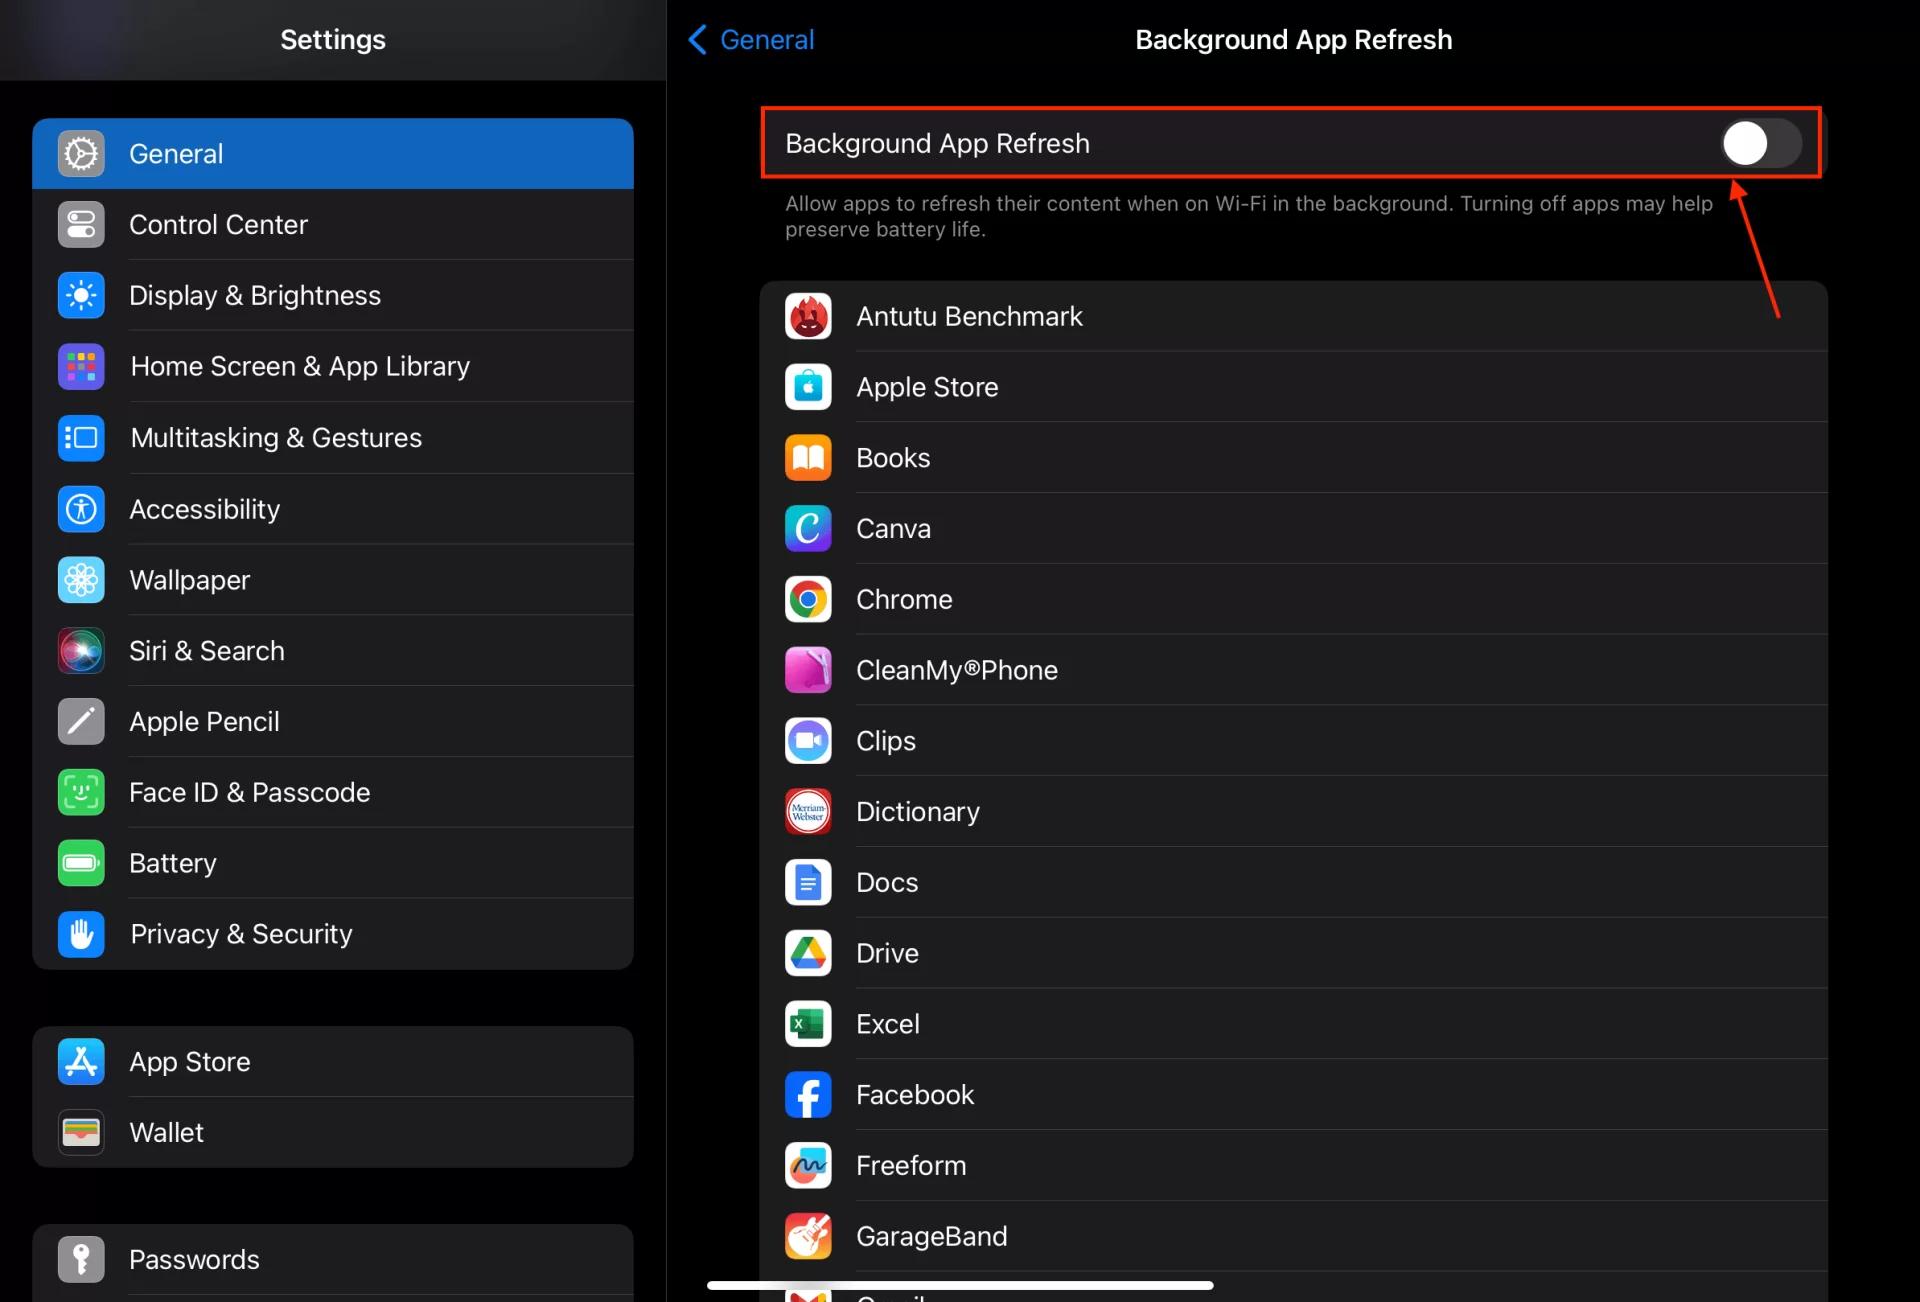This screenshot has width=1920, height=1302.
Task: Tap the Google Docs app icon
Action: tap(808, 883)
